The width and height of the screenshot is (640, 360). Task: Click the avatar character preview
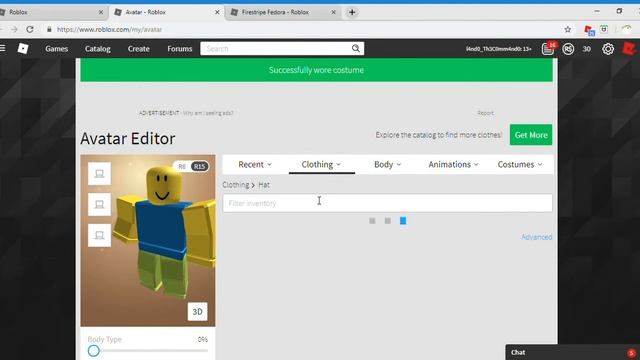148,240
